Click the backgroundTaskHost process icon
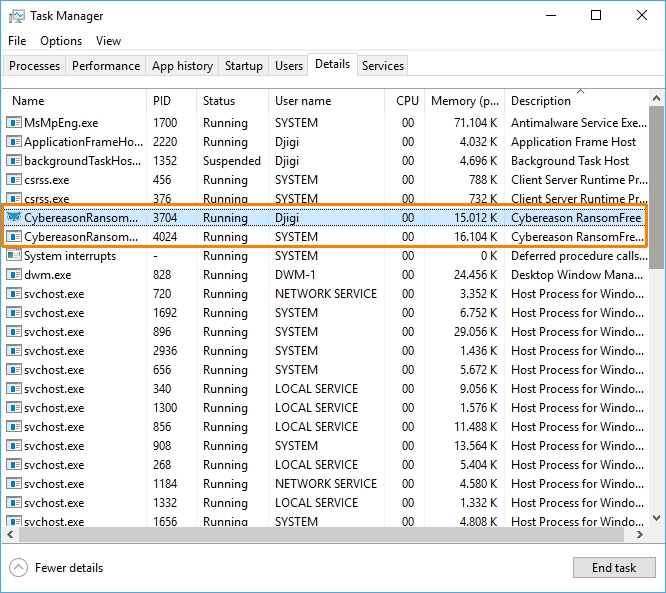 coord(14,161)
